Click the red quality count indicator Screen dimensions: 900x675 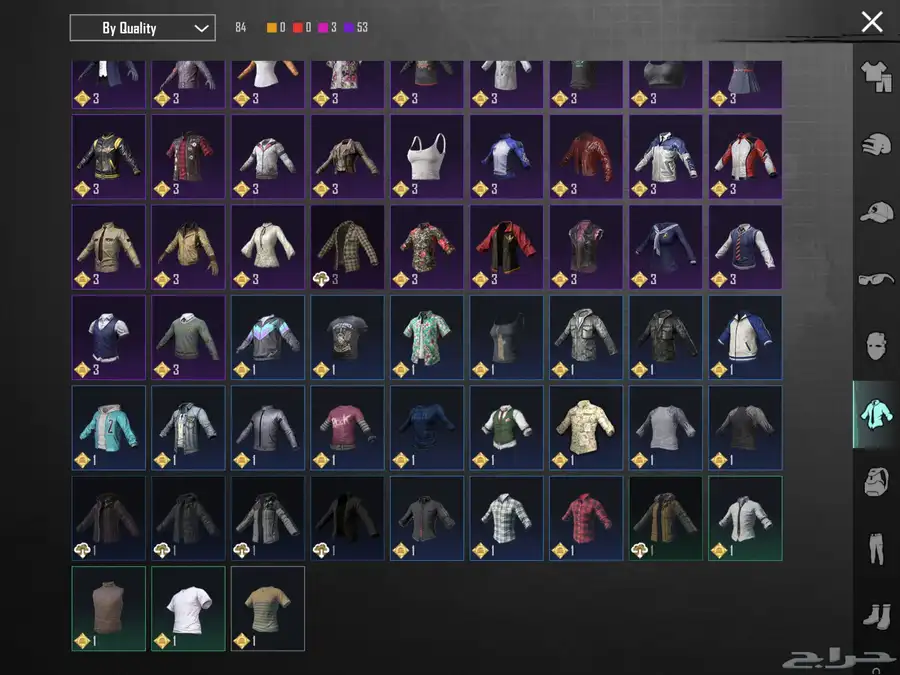[x=302, y=28]
